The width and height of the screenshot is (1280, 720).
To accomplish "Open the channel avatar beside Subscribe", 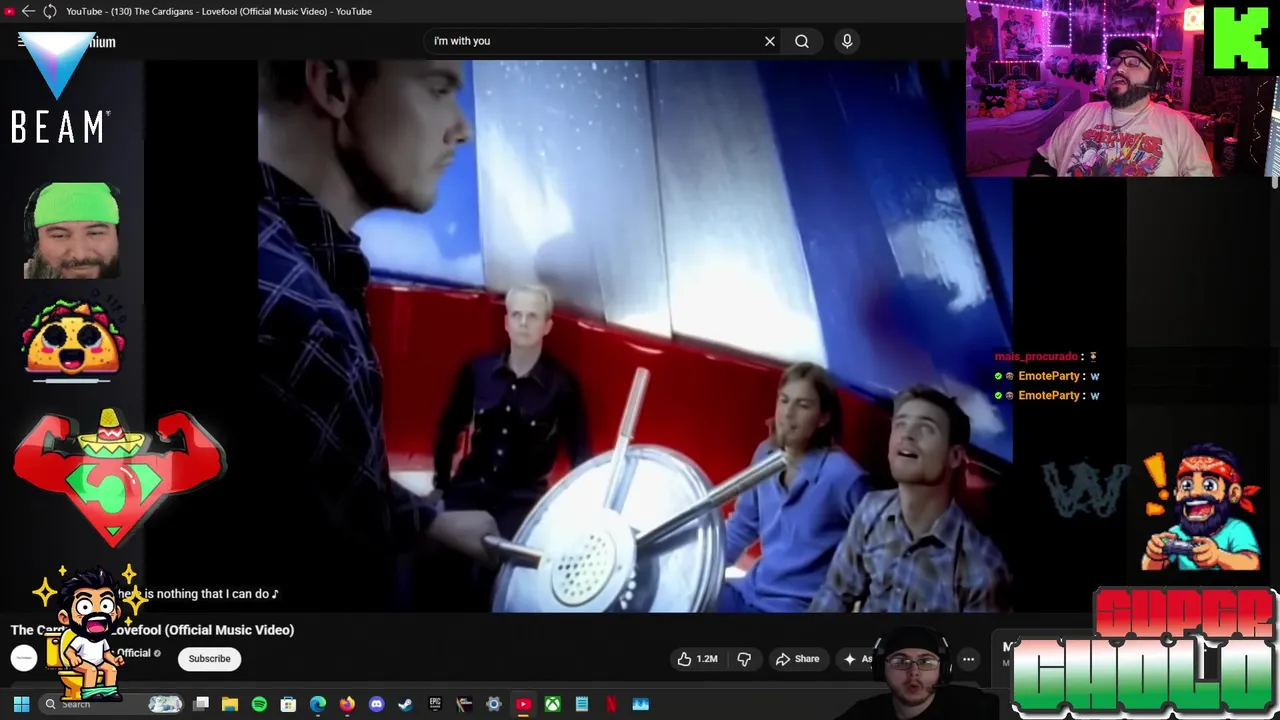I will click(24, 658).
